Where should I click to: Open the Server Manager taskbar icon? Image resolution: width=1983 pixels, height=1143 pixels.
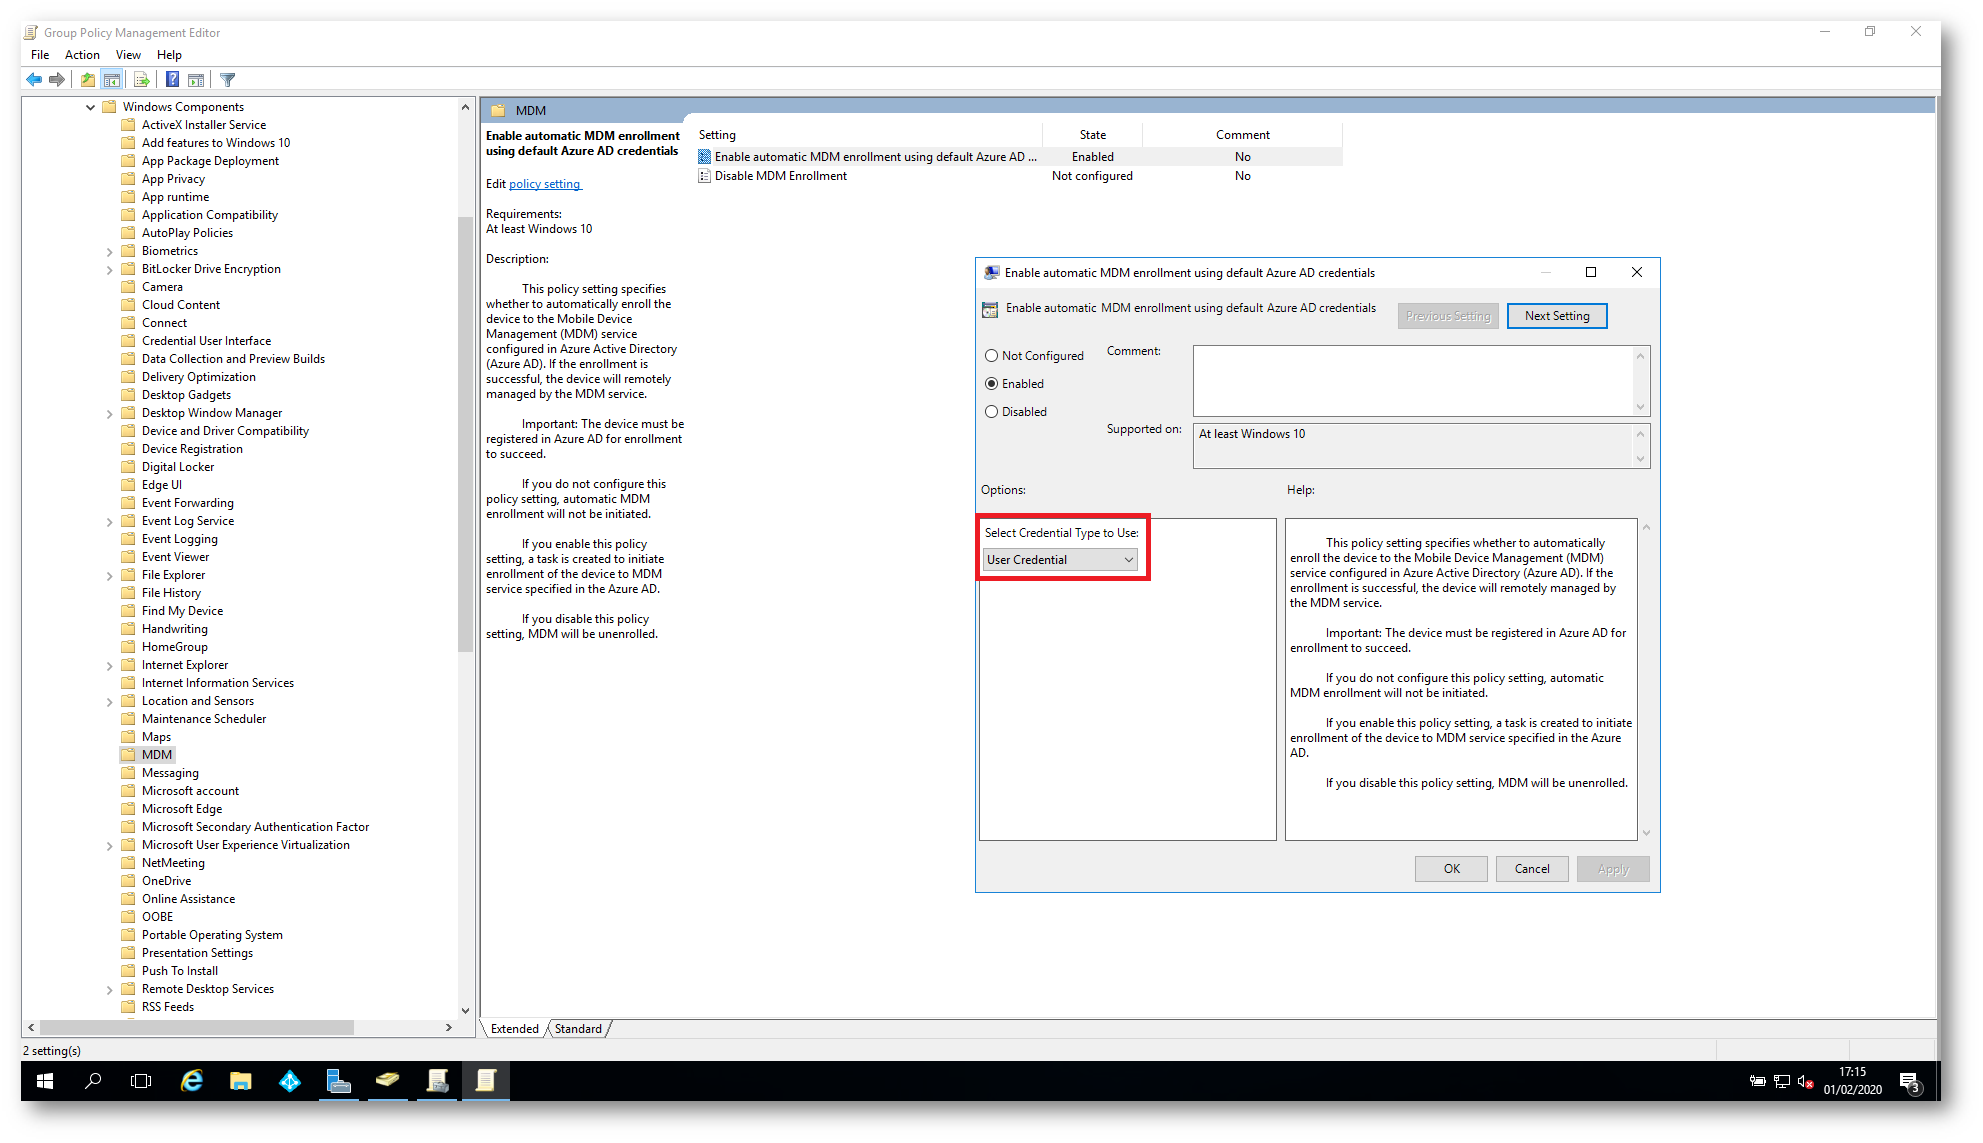tap(339, 1081)
